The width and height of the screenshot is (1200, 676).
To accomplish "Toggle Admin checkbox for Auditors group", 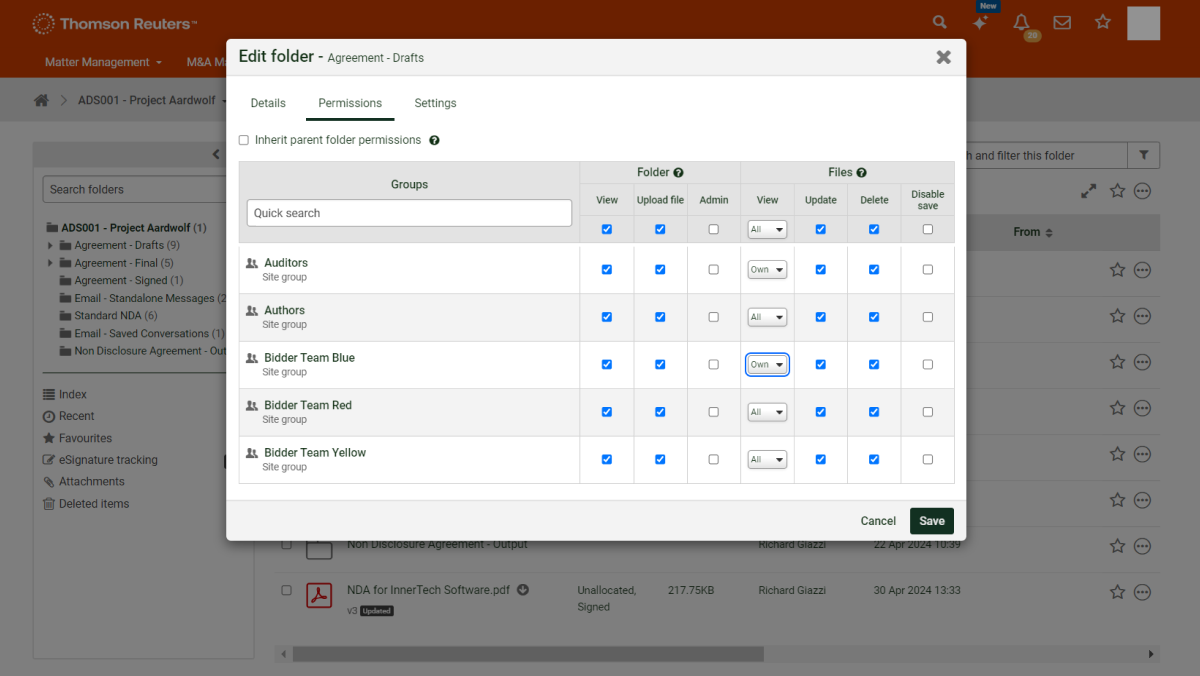I will click(x=713, y=270).
